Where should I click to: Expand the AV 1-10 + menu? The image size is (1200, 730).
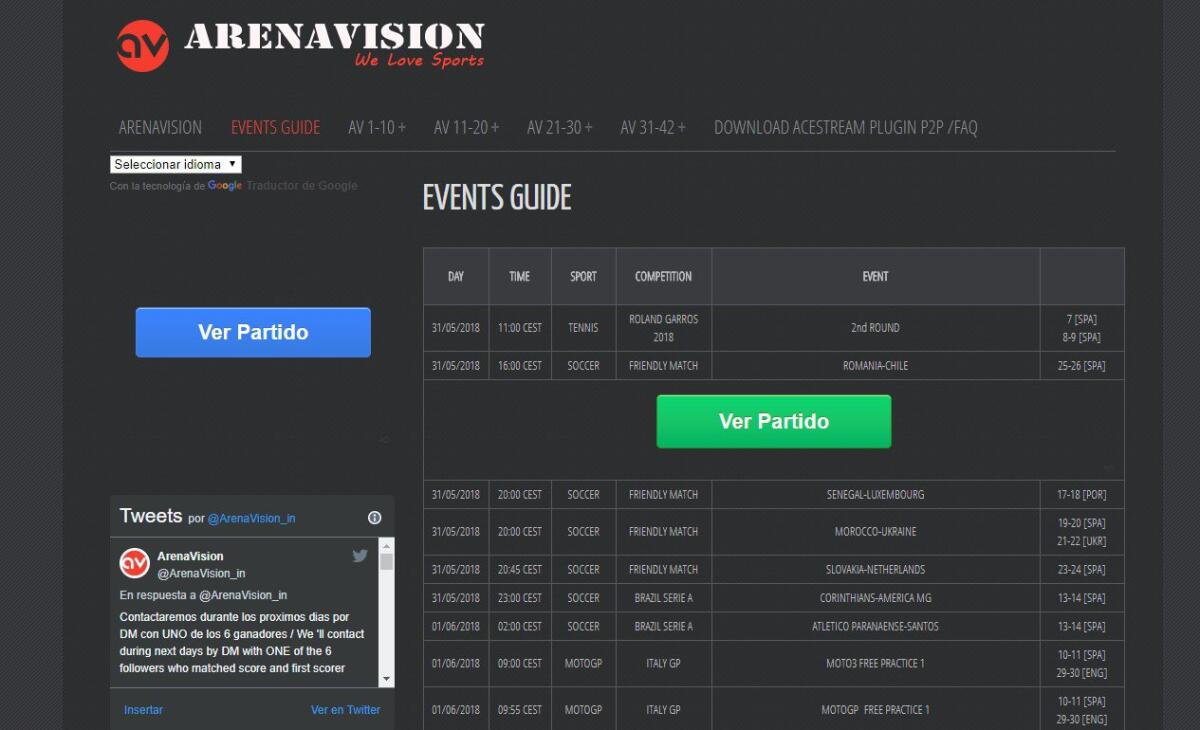coord(376,127)
